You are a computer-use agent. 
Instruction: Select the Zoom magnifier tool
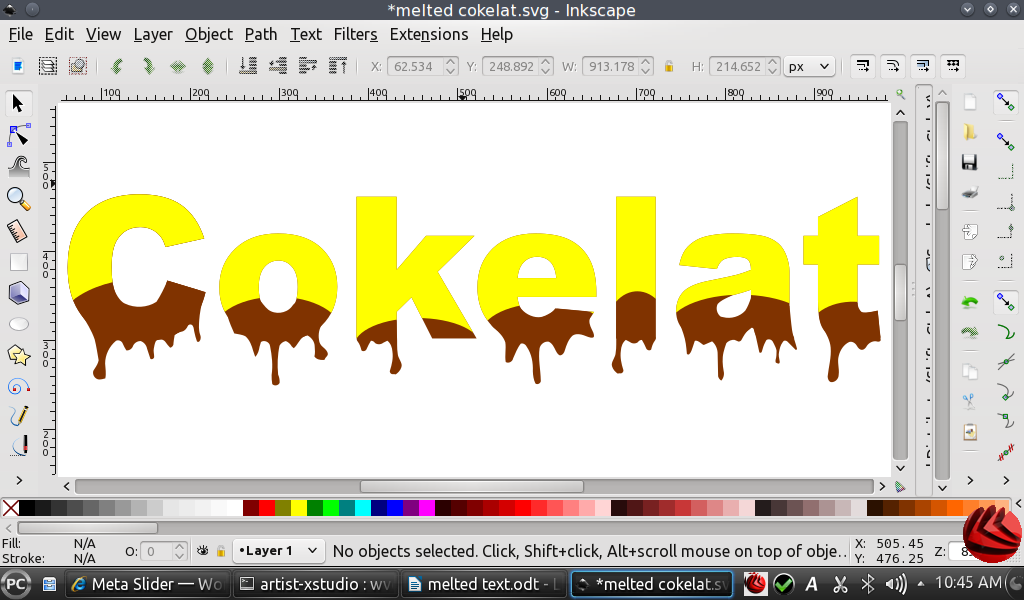18,198
